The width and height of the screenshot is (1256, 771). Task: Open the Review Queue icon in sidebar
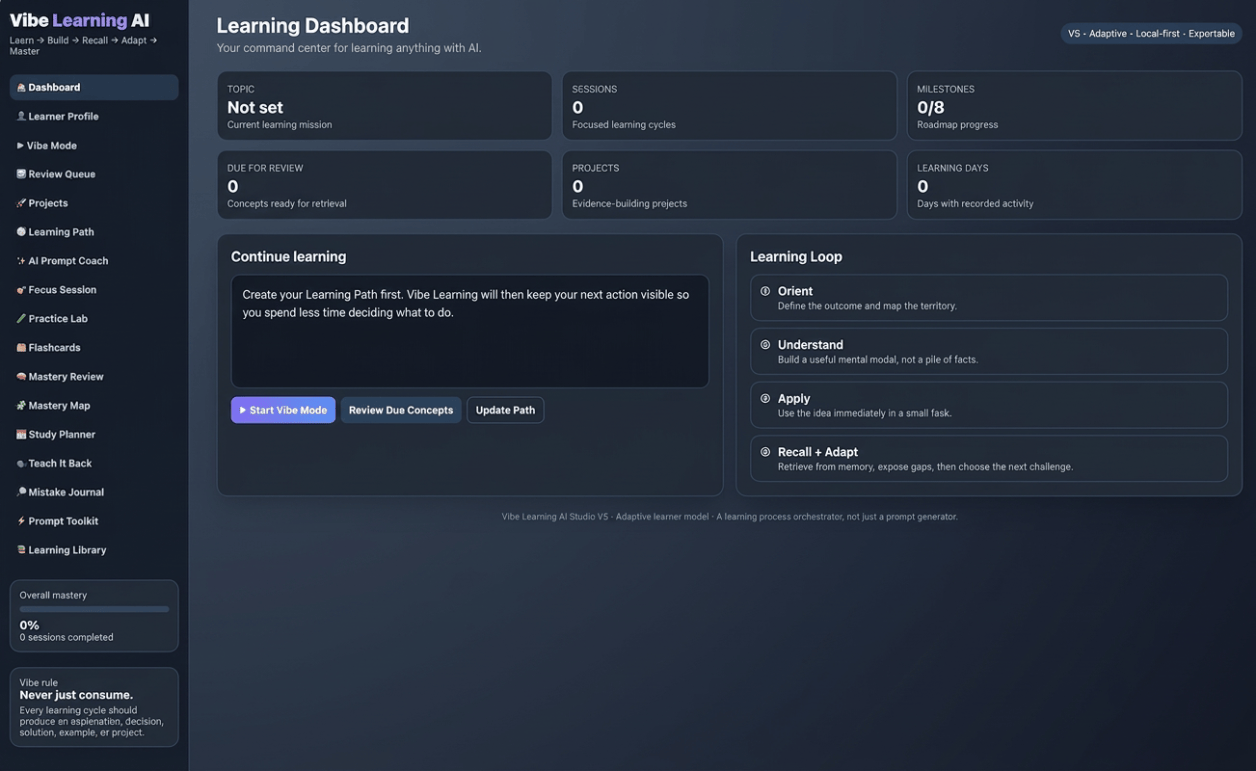[x=21, y=174]
